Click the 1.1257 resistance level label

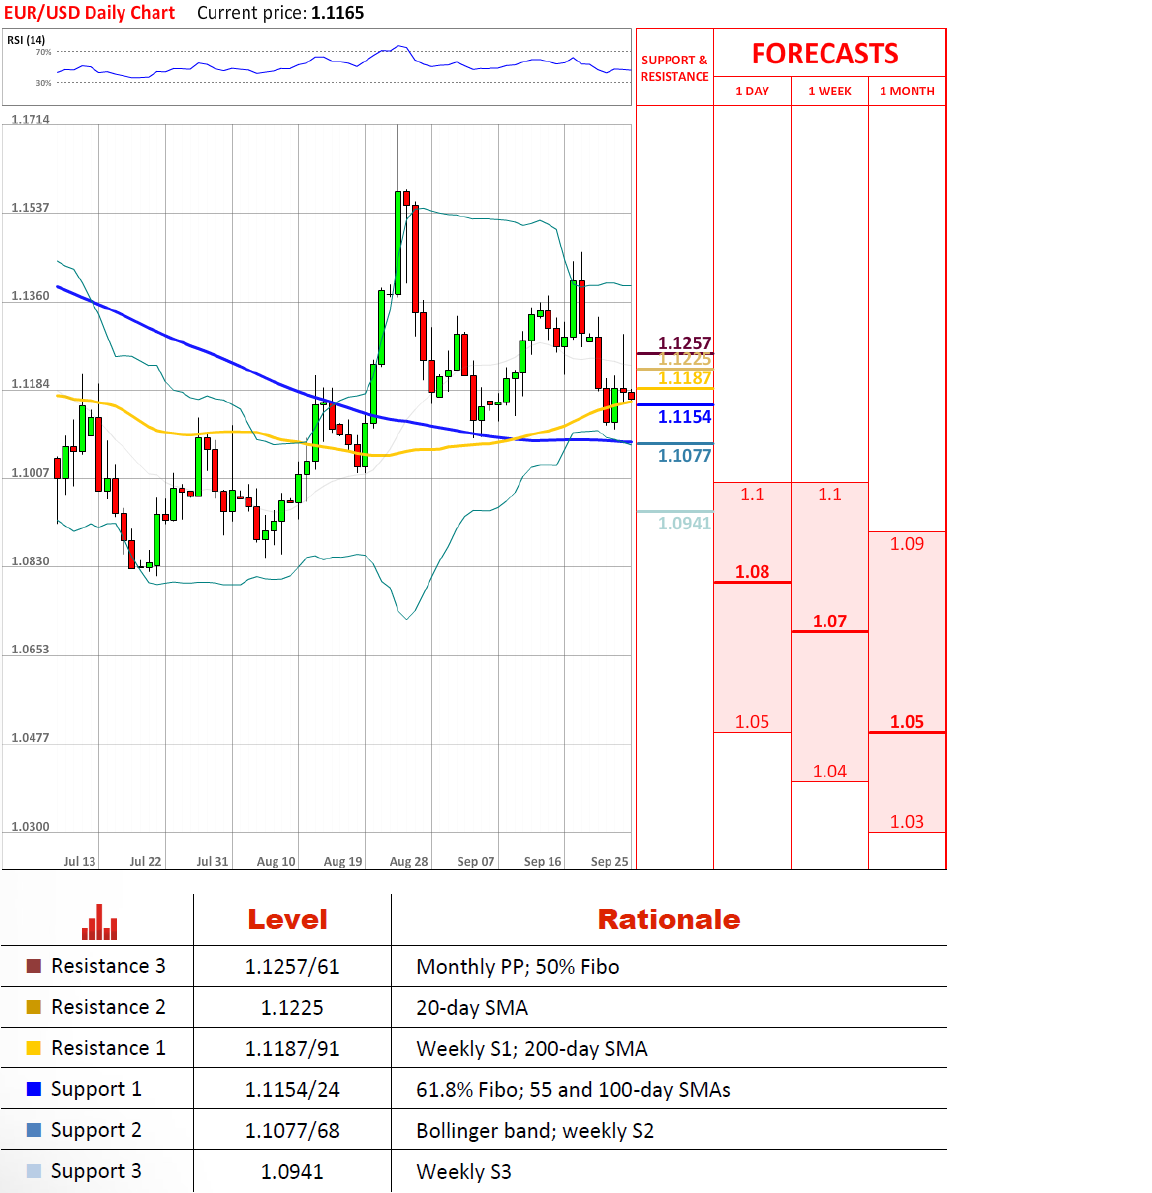click(x=684, y=343)
